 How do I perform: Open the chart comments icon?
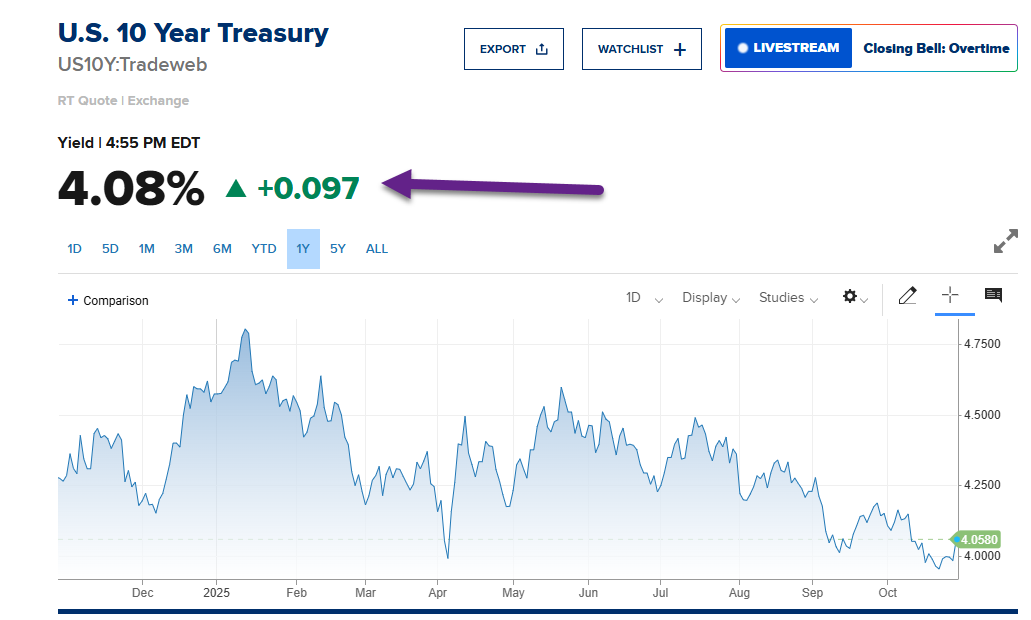tap(993, 295)
